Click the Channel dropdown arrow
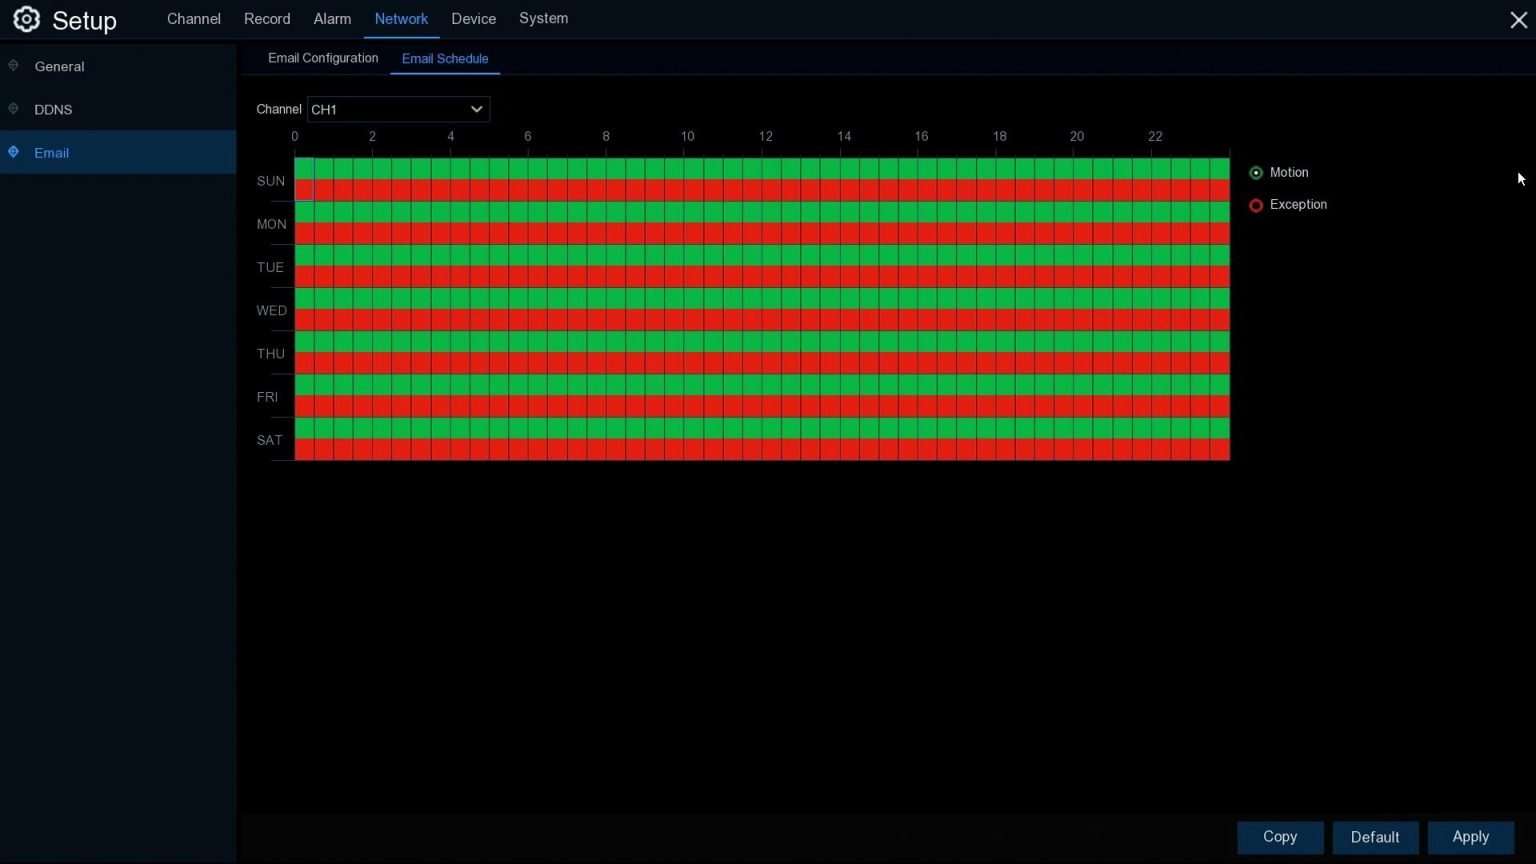 [476, 109]
